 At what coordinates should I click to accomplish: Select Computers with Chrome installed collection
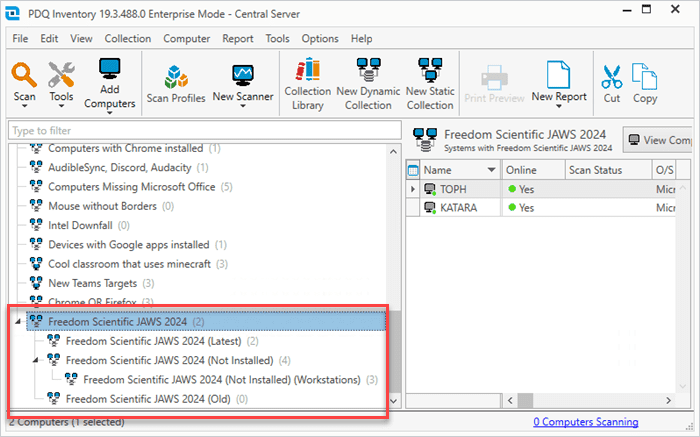point(125,148)
